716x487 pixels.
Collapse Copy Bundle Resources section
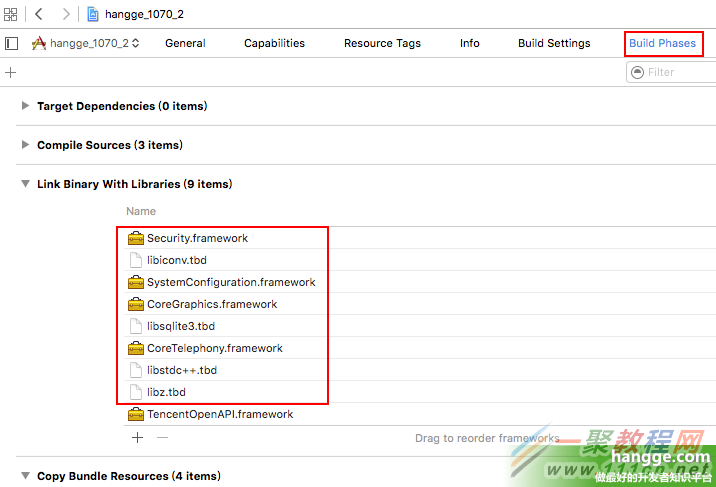pos(26,476)
